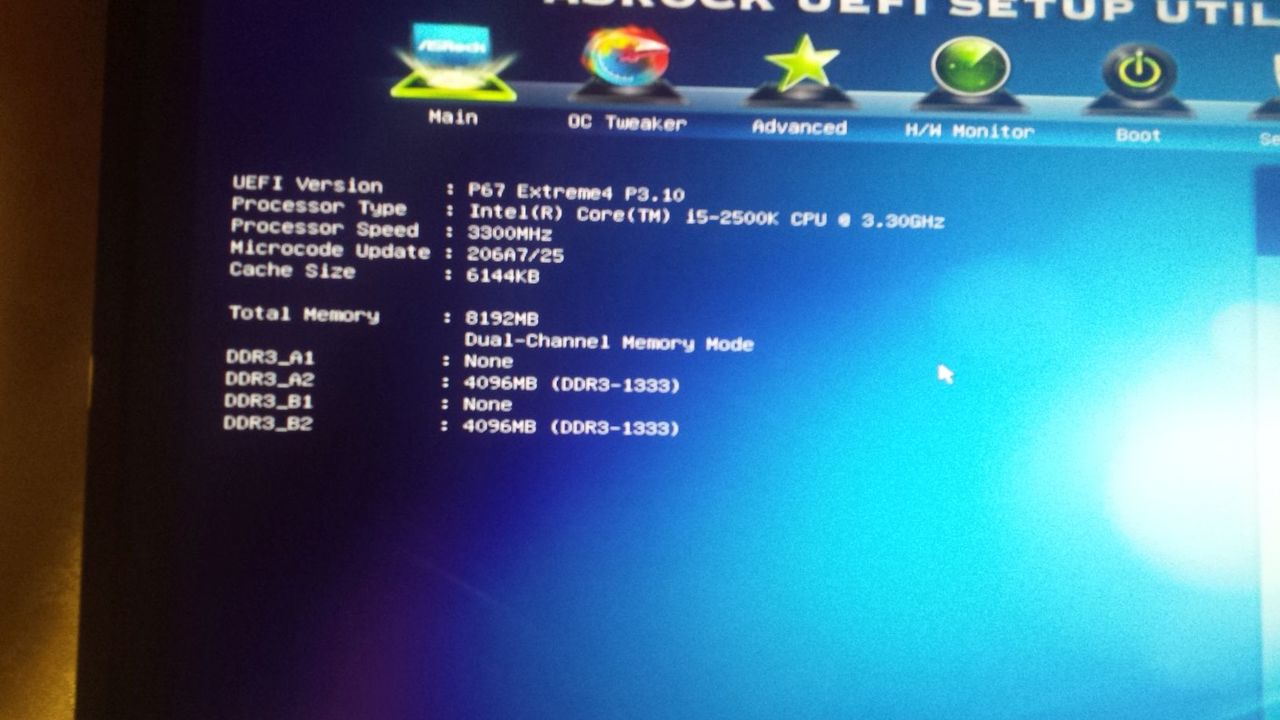Screen dimensions: 1280x720
Task: Select the 8192MB total memory value
Action: tap(502, 319)
